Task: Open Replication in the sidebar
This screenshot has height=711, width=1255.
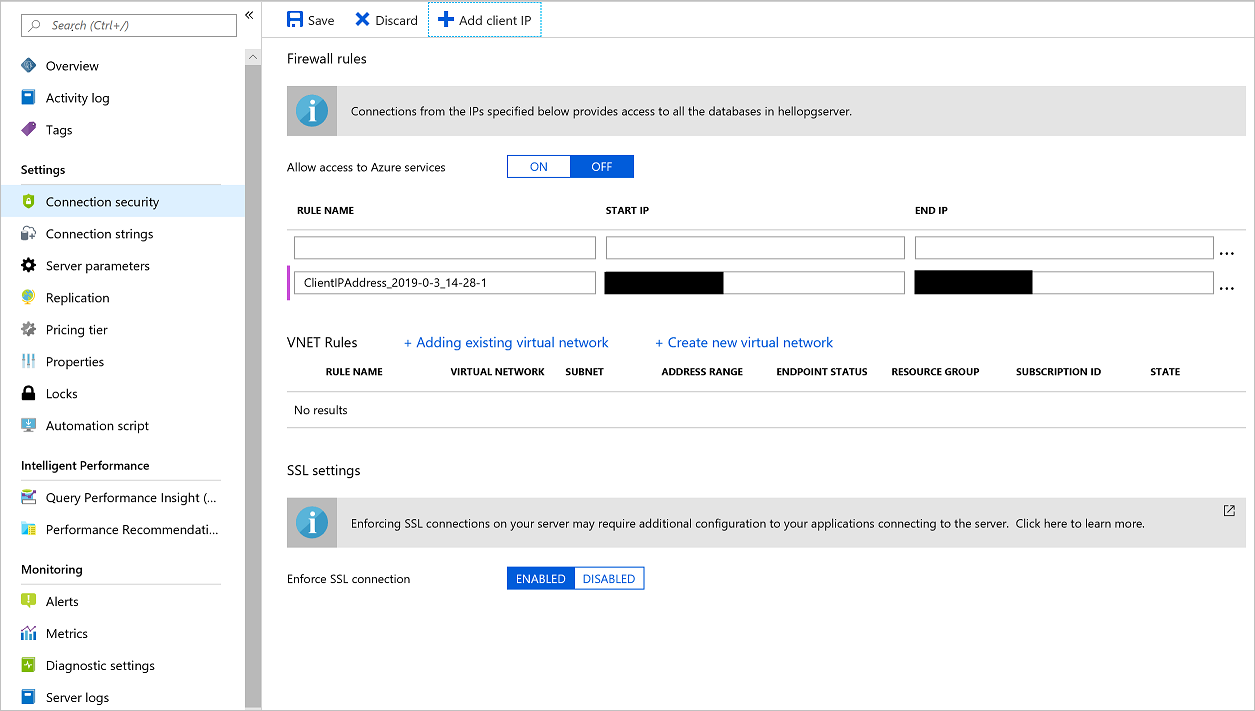Action: click(78, 298)
